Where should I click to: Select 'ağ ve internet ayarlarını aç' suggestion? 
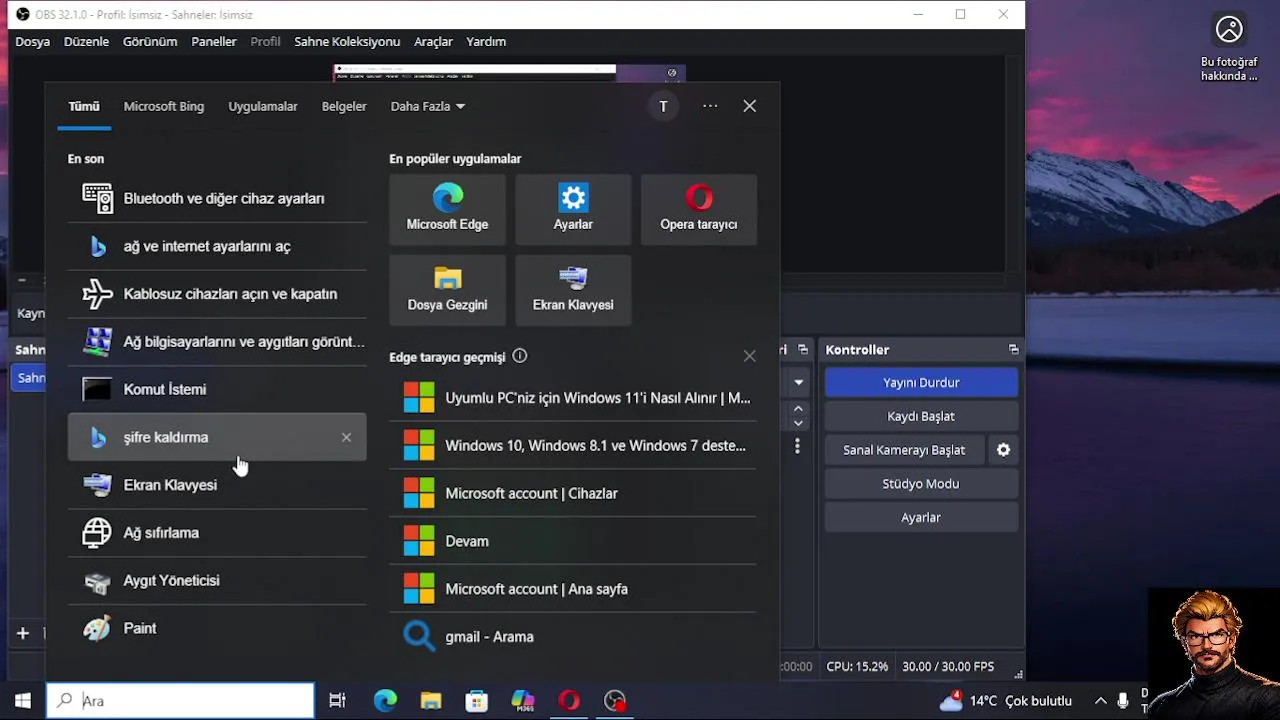[217, 246]
